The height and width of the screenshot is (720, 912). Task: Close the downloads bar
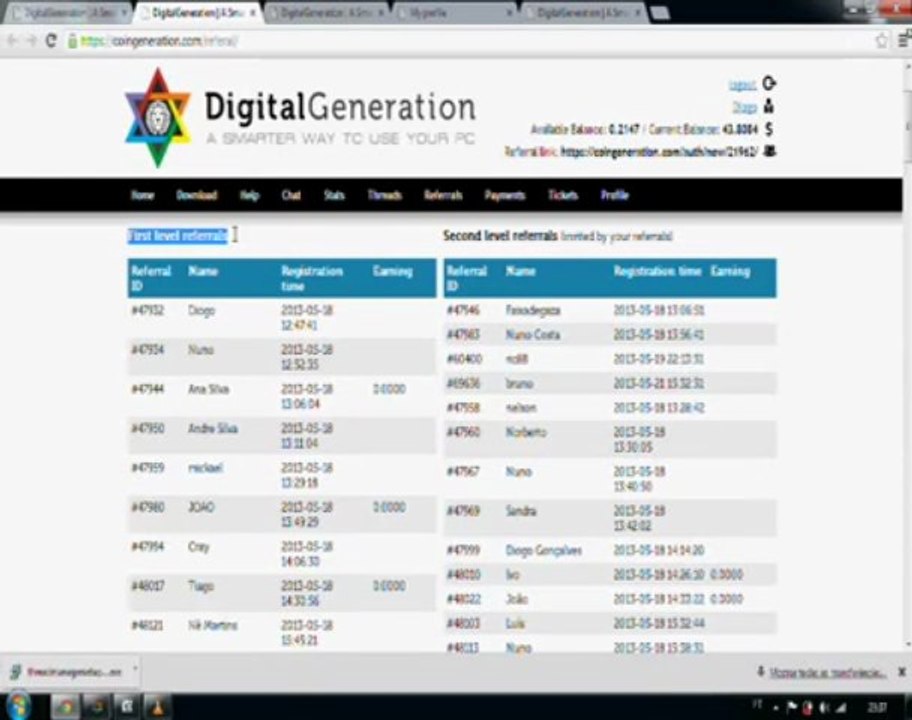tap(902, 672)
